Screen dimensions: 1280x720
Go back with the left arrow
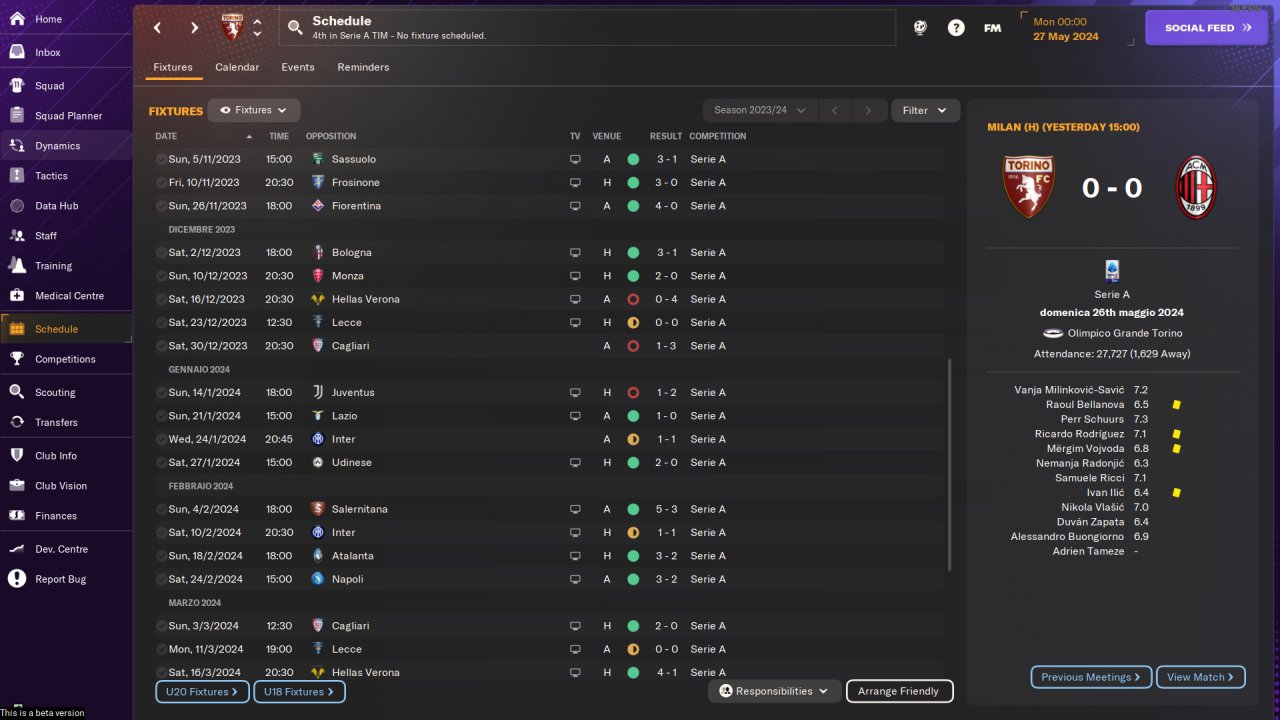click(157, 28)
